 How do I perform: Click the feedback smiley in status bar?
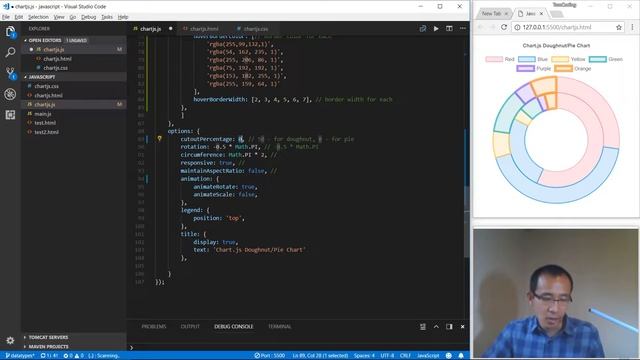[x=449, y=356]
